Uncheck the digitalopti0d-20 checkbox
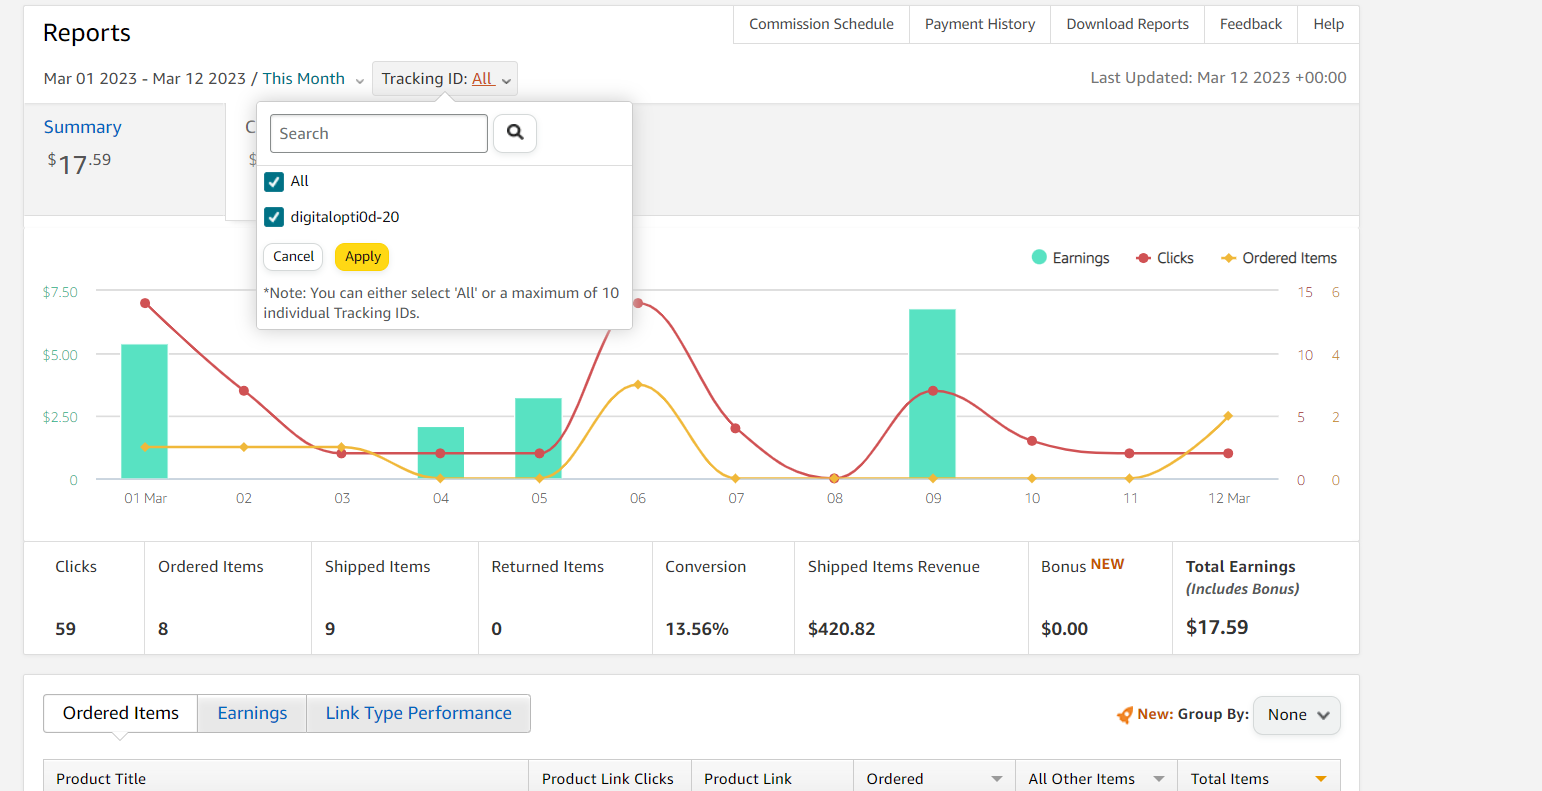Image resolution: width=1542 pixels, height=791 pixels. coord(274,217)
